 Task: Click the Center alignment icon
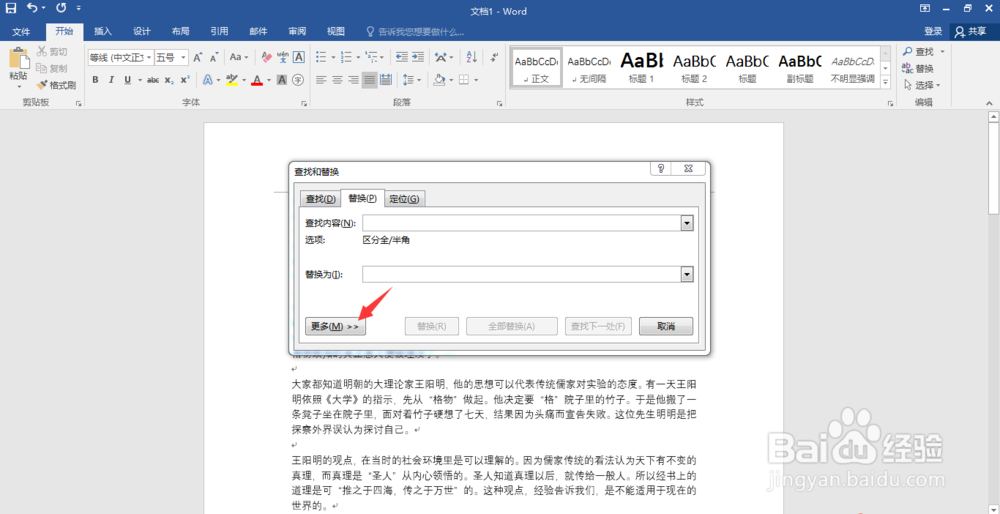[x=337, y=80]
